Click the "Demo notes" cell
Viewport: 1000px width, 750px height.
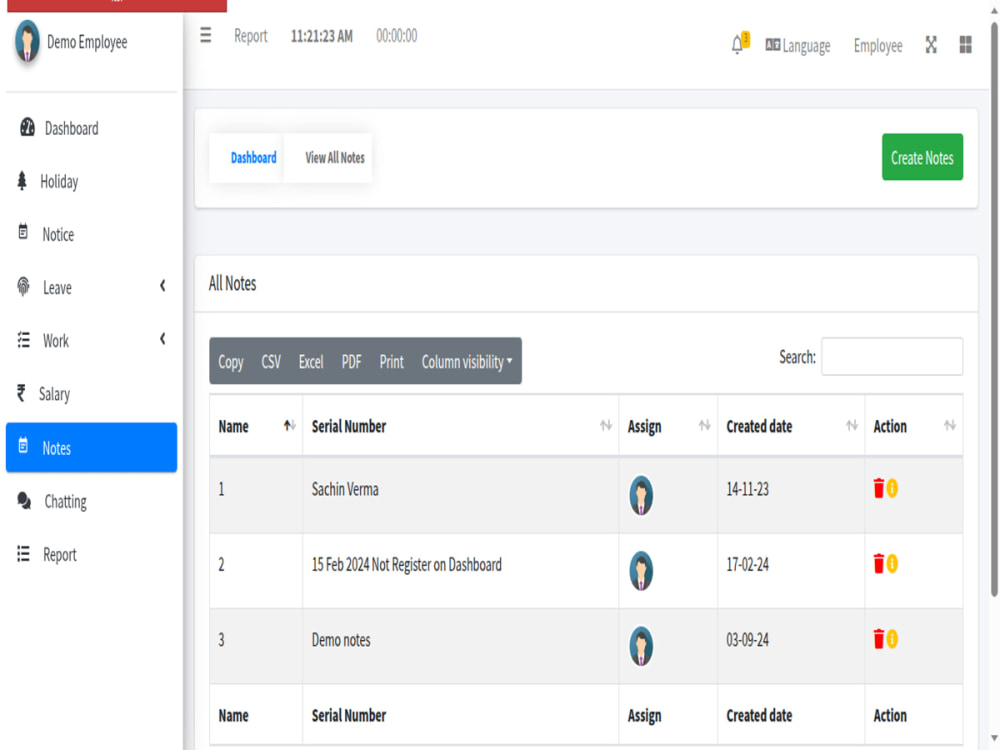[460, 645]
